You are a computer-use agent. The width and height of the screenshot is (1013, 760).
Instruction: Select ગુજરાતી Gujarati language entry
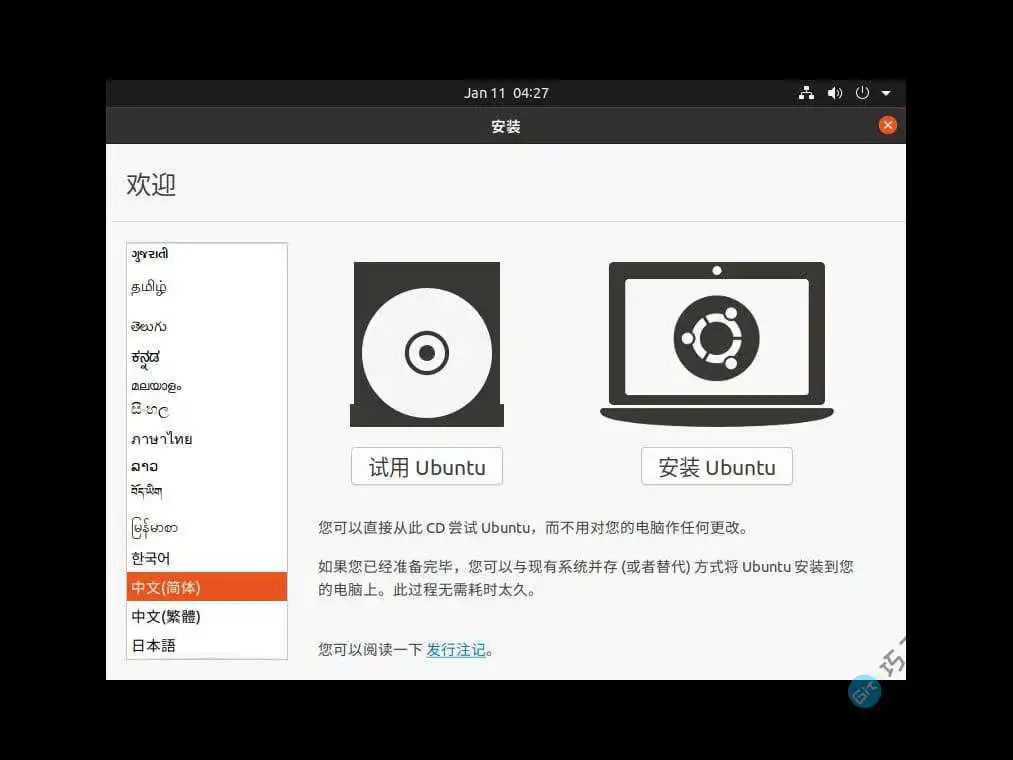click(x=207, y=254)
